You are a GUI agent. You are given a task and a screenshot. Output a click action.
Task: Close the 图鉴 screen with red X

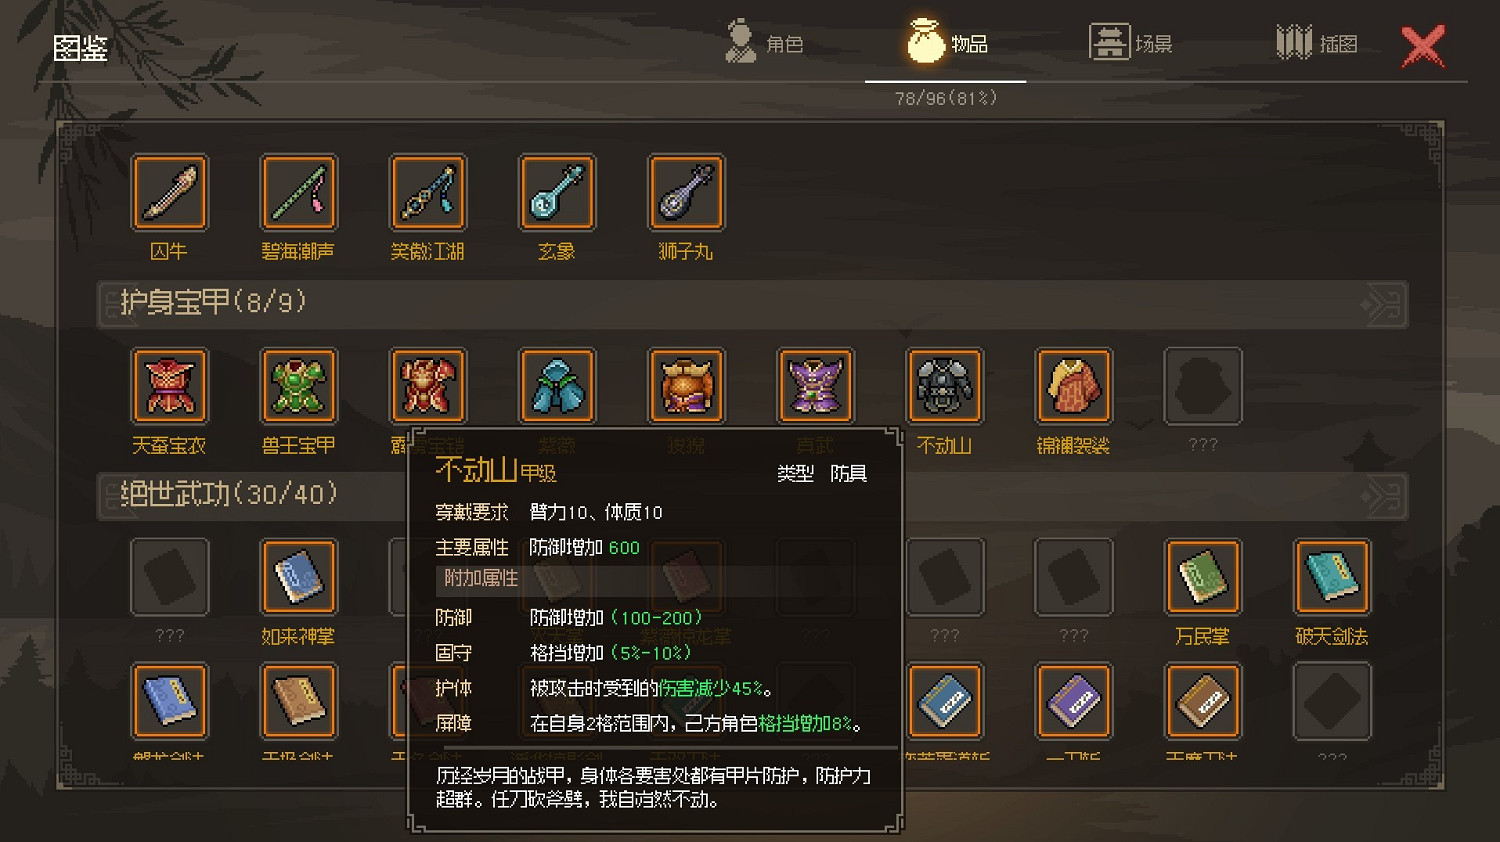coord(1423,46)
